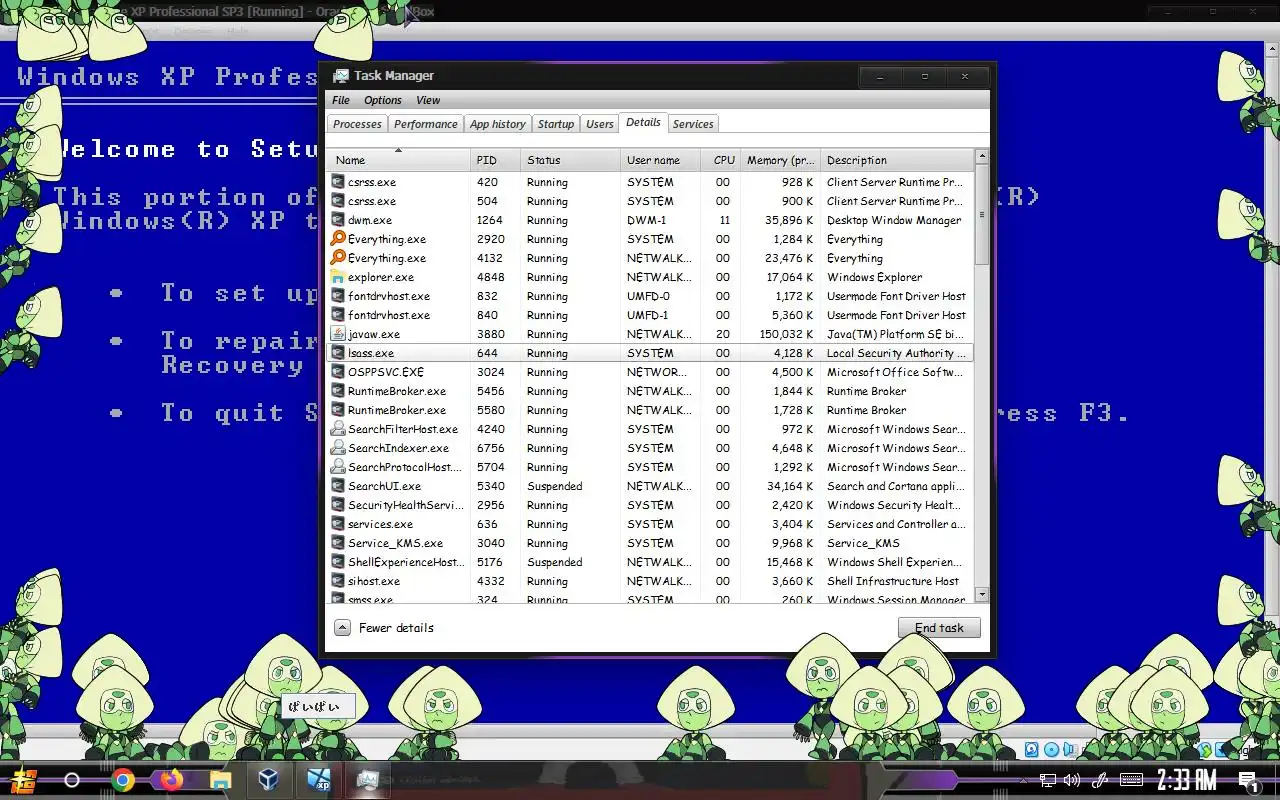The image size is (1280, 800).
Task: Show hidden system tray icons
Action: (1022, 780)
